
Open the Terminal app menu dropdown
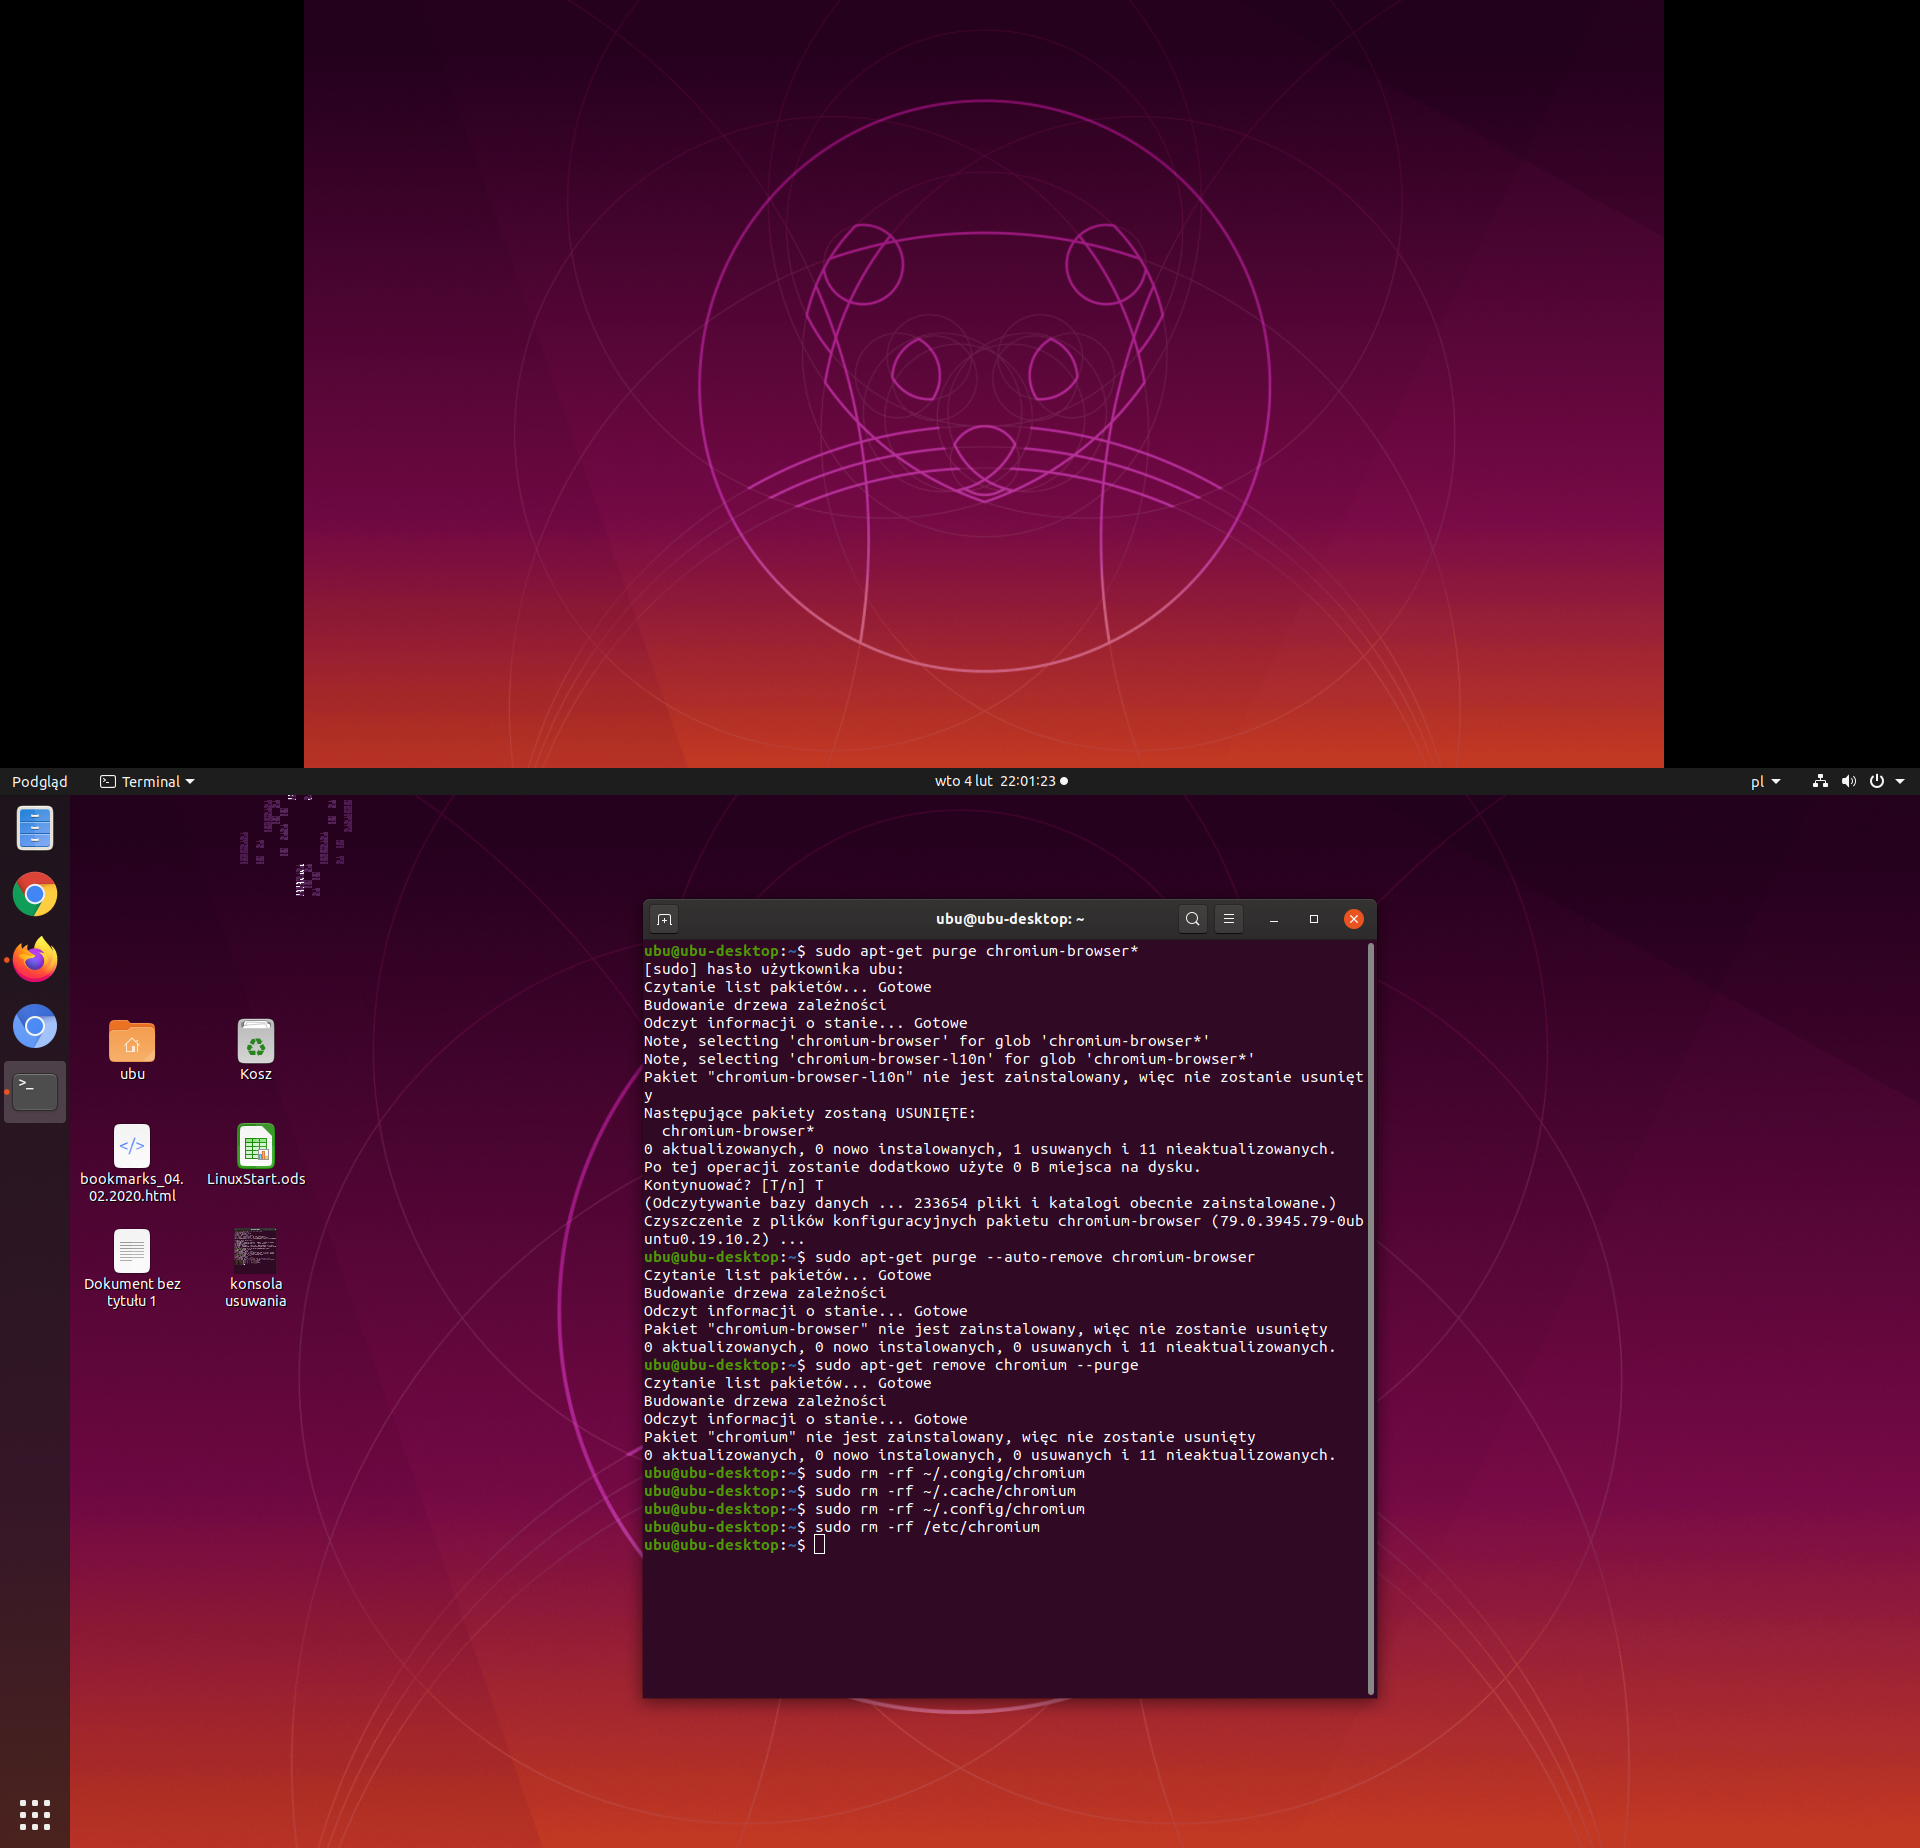[147, 781]
